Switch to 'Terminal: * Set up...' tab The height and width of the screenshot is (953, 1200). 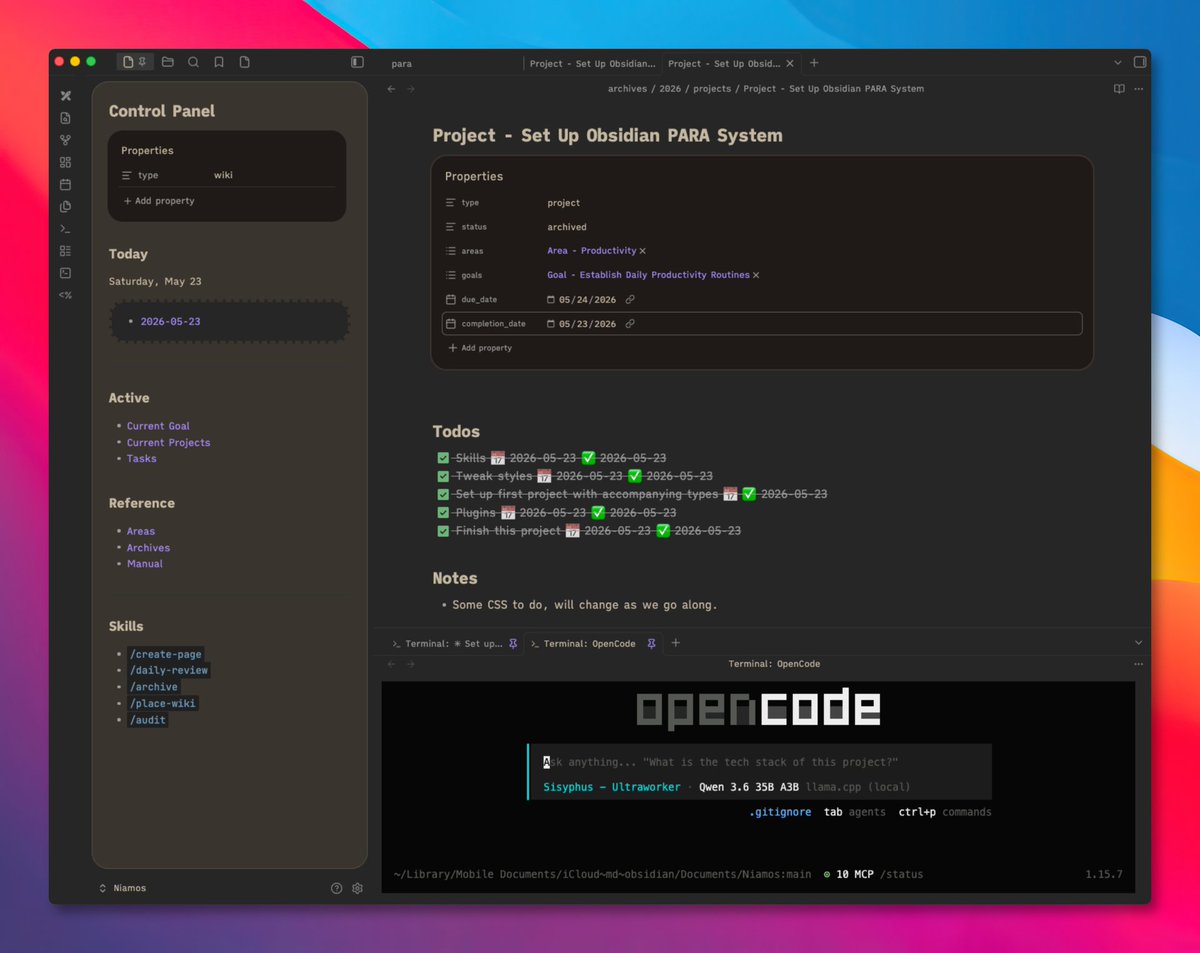(x=454, y=643)
